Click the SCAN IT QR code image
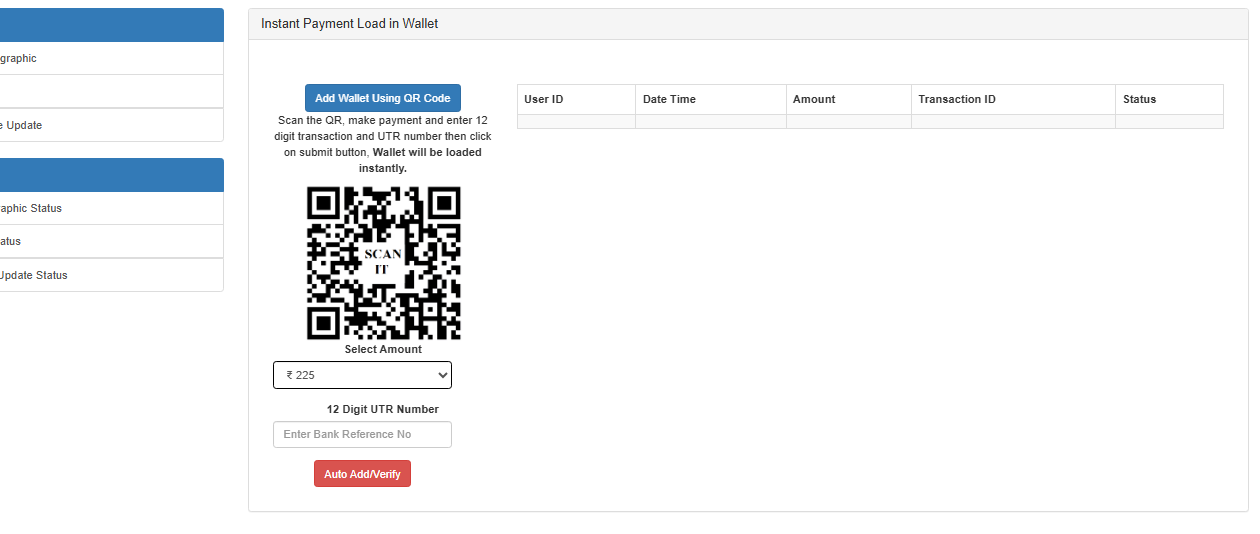This screenshot has width=1260, height=534. pos(383,263)
